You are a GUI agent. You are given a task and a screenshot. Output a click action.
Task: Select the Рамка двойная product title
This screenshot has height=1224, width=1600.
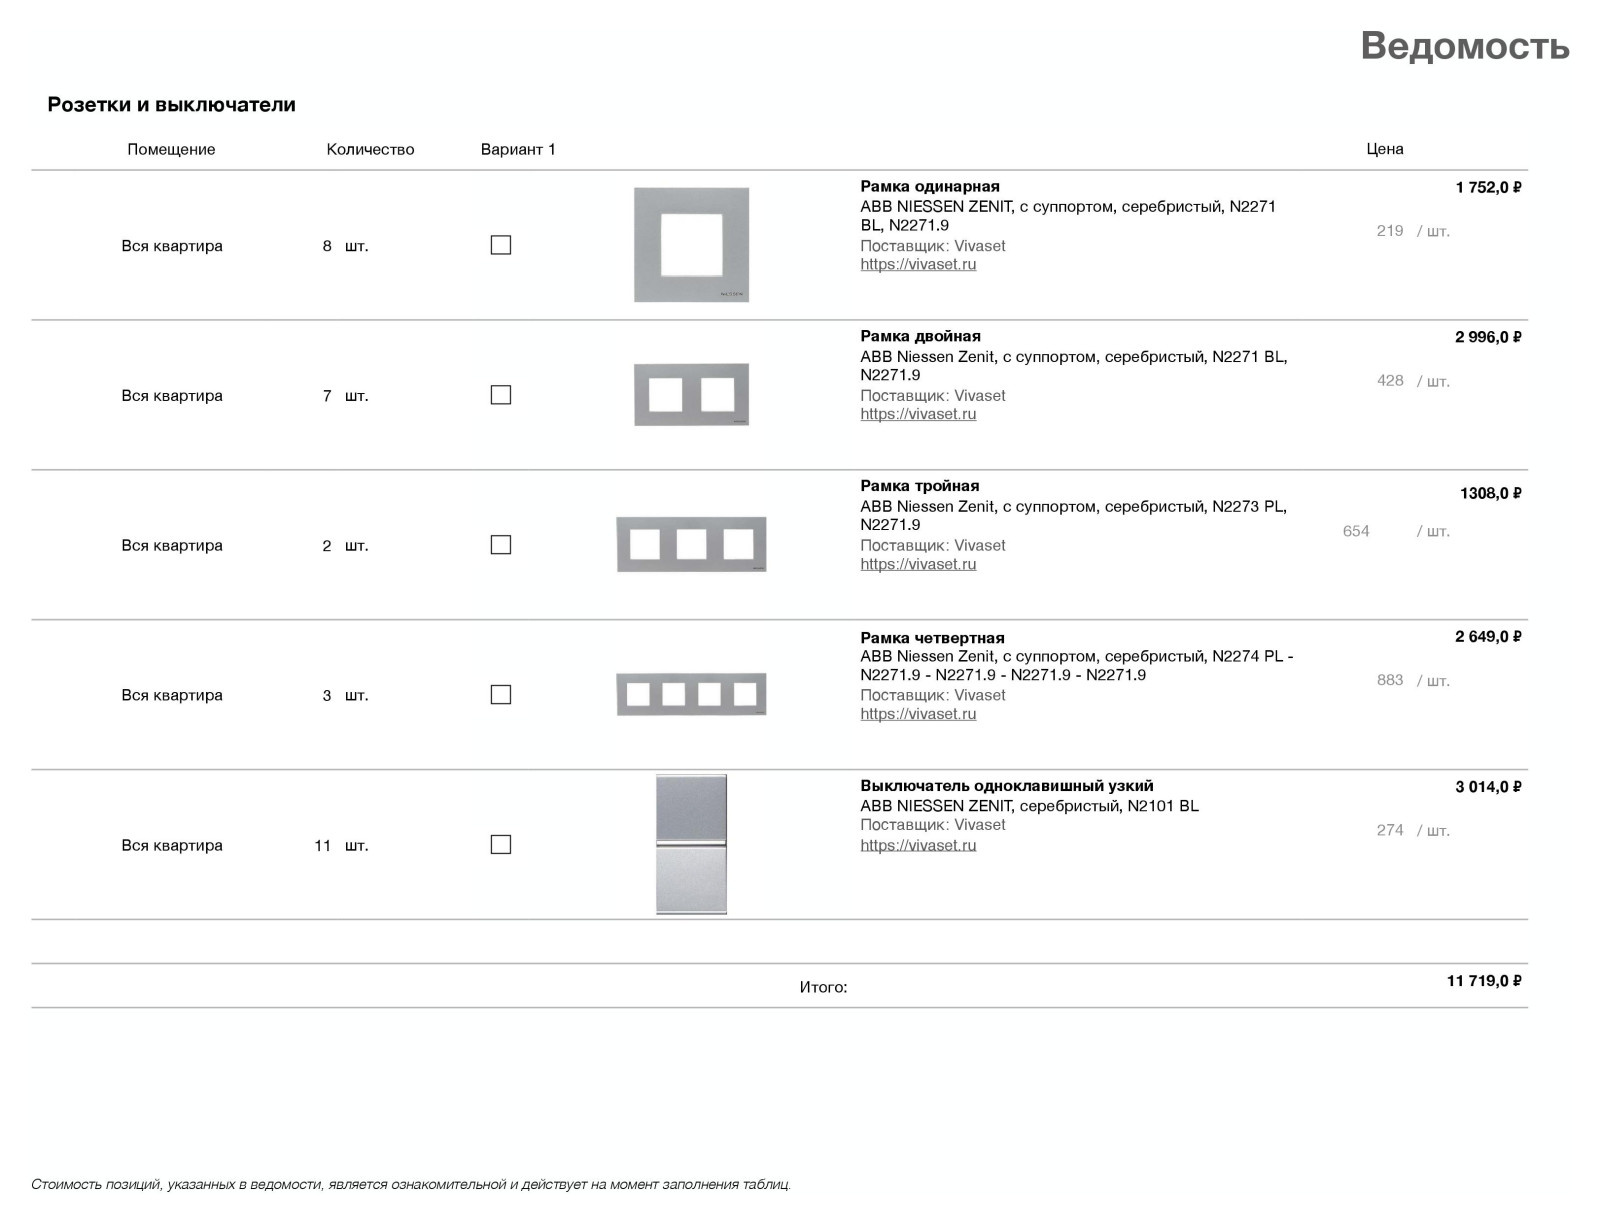point(920,337)
